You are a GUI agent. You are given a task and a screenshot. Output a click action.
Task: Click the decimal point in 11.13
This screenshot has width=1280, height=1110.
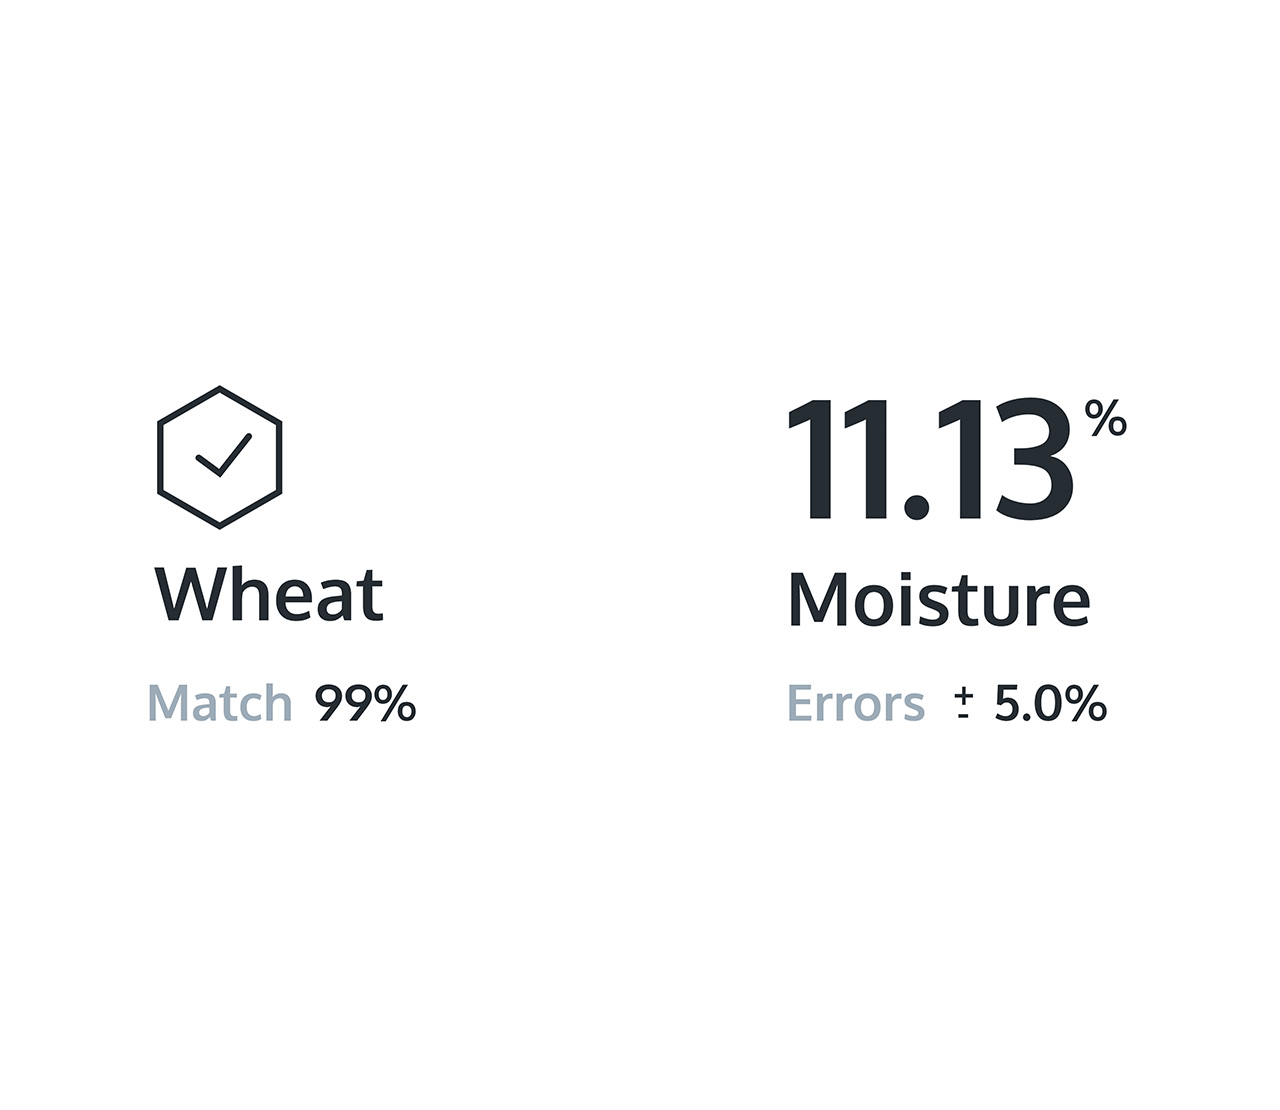click(914, 507)
